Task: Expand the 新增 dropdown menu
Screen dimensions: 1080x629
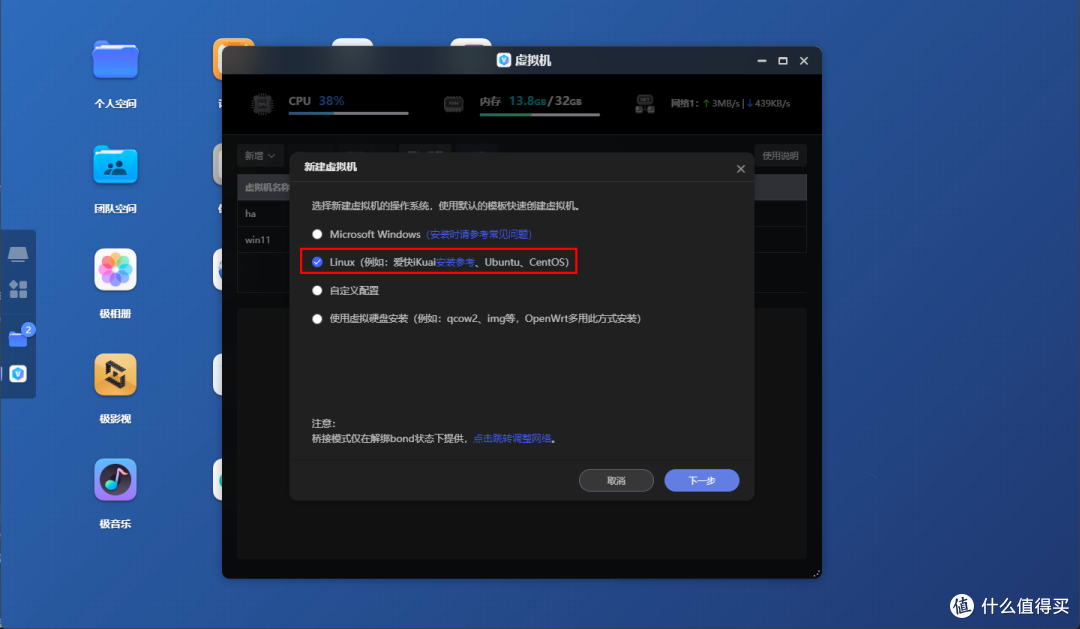Action: (260, 155)
